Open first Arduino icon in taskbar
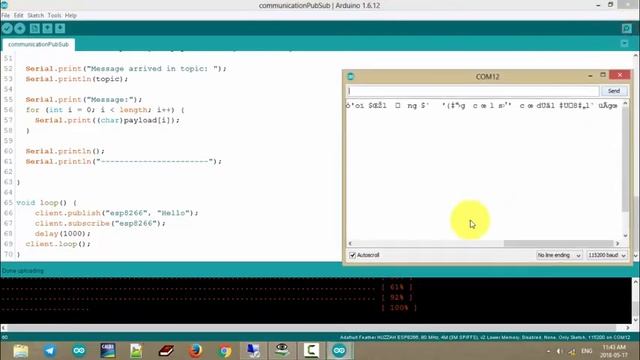This screenshot has height=360, width=640. point(79,351)
